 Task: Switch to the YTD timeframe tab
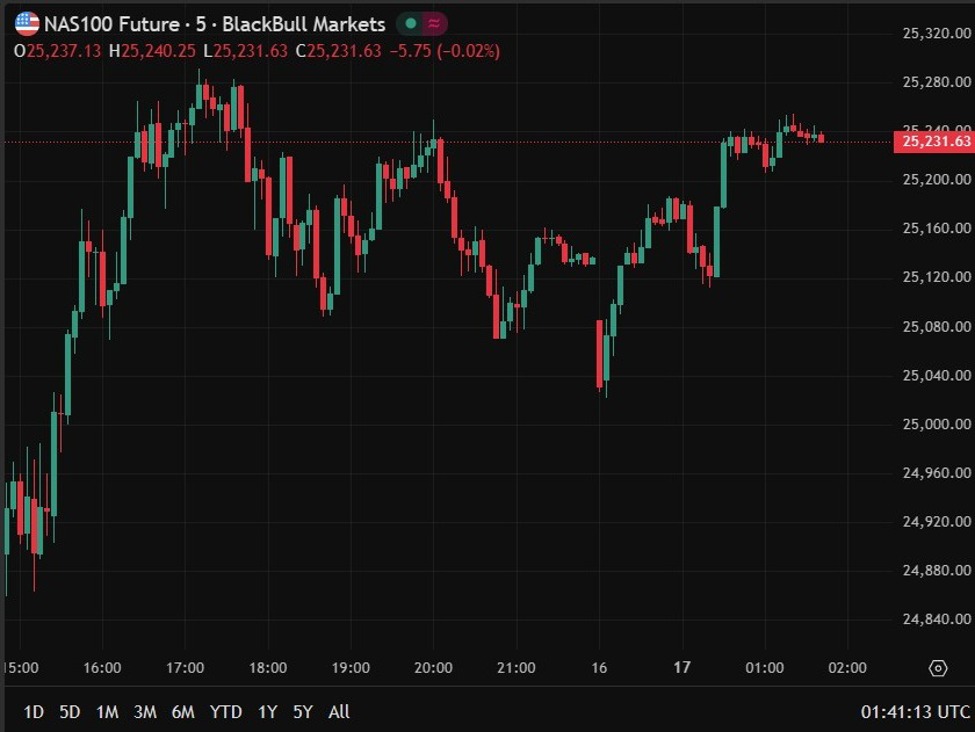pyautogui.click(x=226, y=712)
